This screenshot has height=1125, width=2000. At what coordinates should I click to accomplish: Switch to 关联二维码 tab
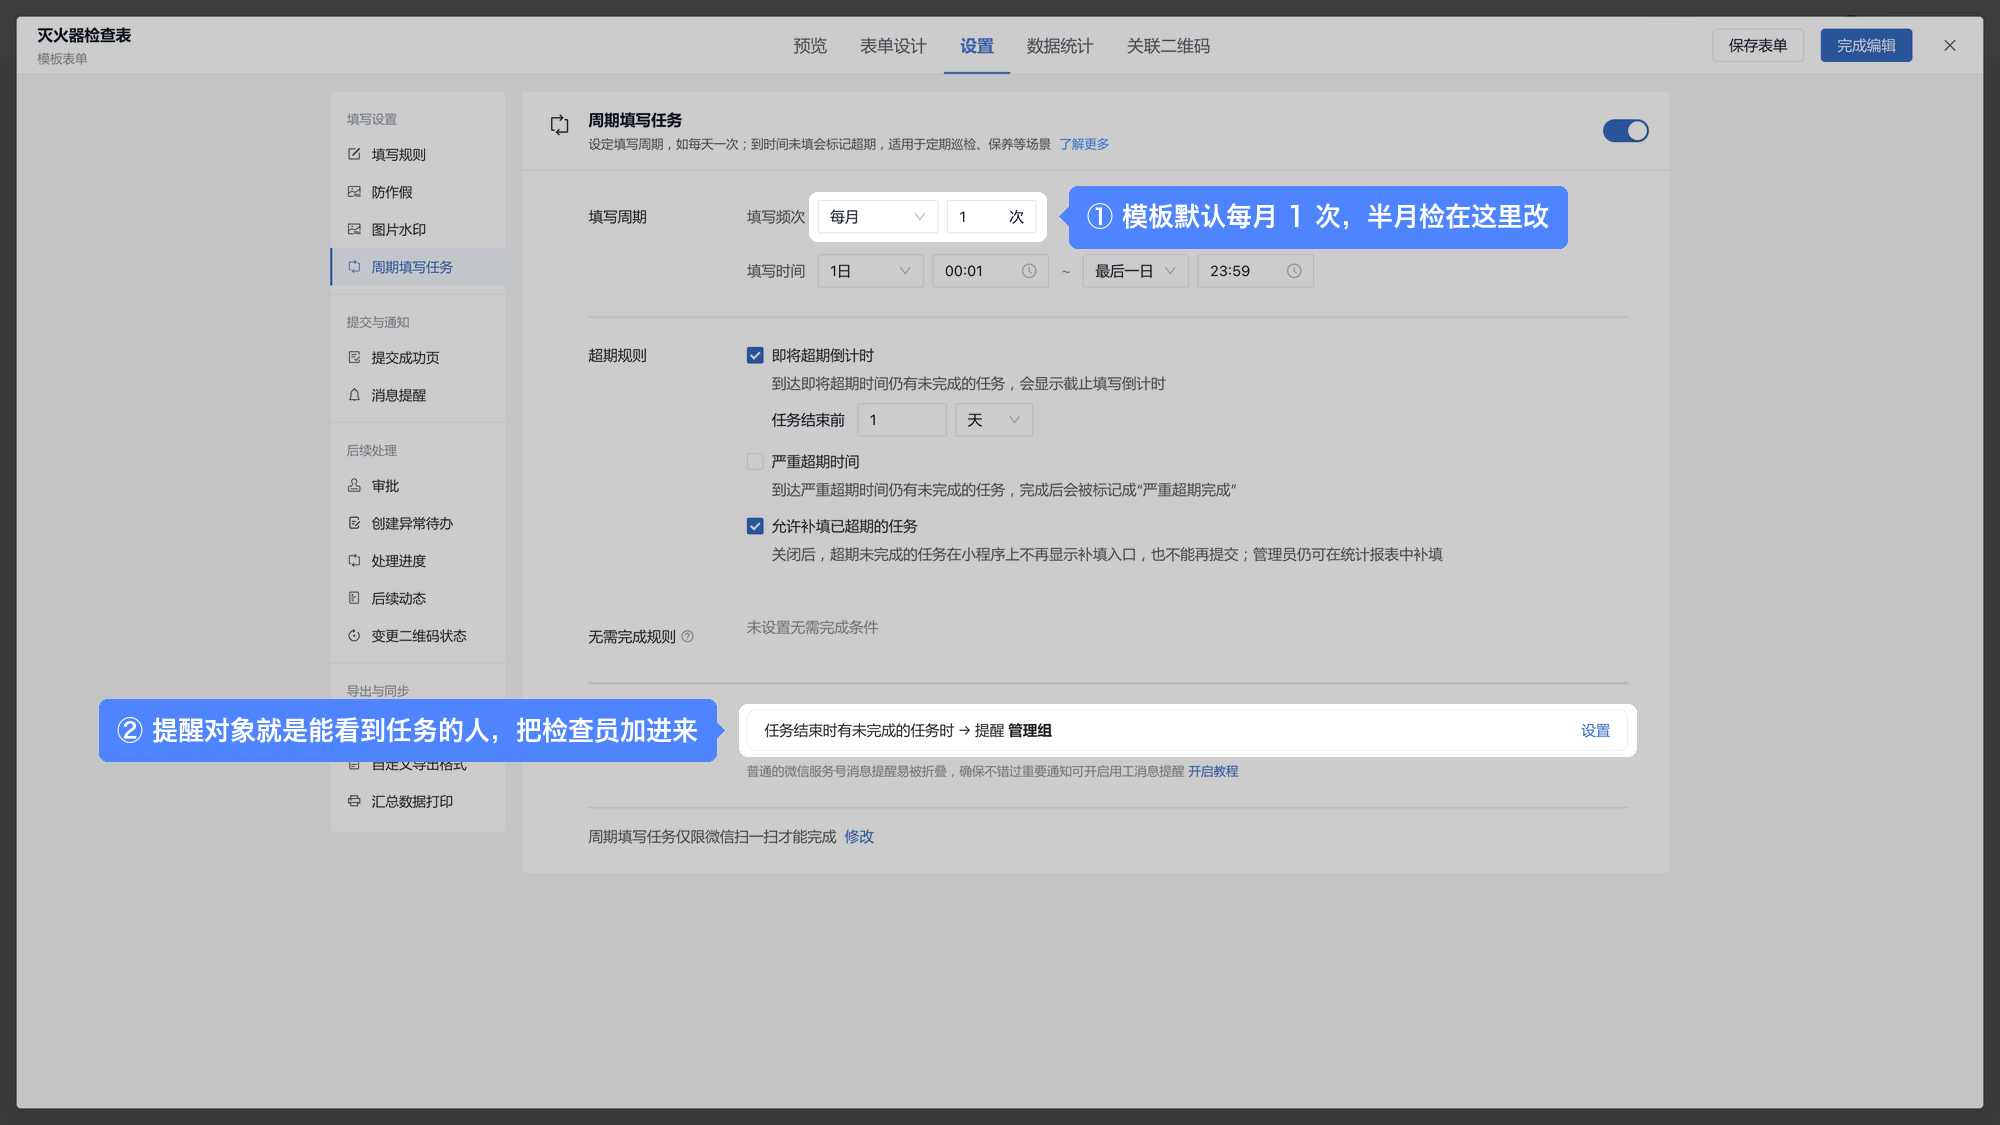(x=1168, y=46)
